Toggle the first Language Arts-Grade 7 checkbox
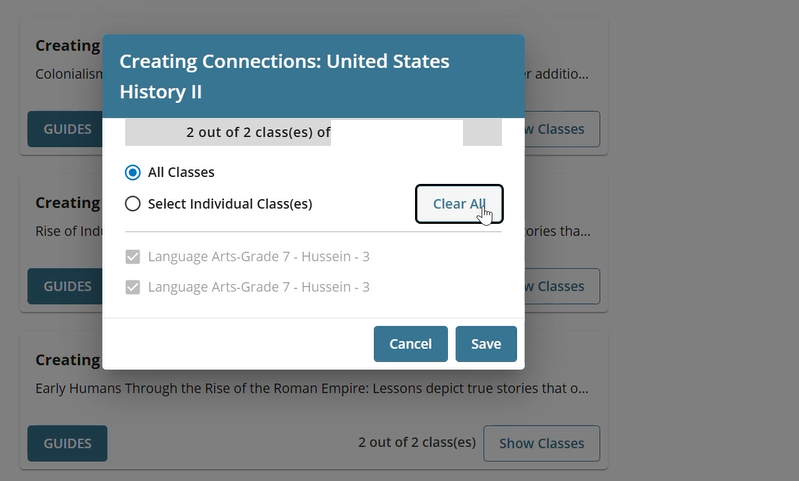Image resolution: width=799 pixels, height=481 pixels. [133, 257]
